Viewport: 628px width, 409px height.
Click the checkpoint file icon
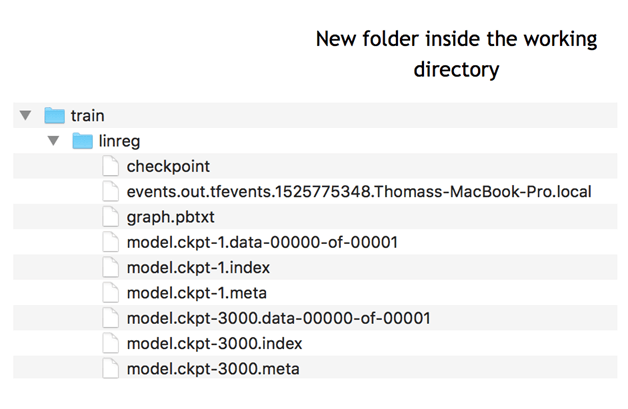tap(112, 166)
